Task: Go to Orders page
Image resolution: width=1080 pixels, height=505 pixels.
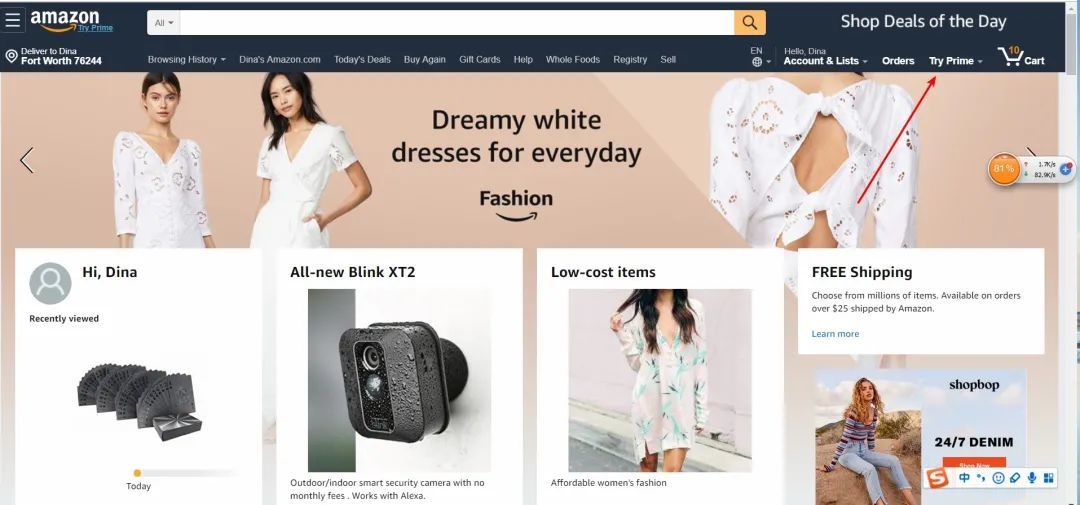Action: (x=898, y=61)
